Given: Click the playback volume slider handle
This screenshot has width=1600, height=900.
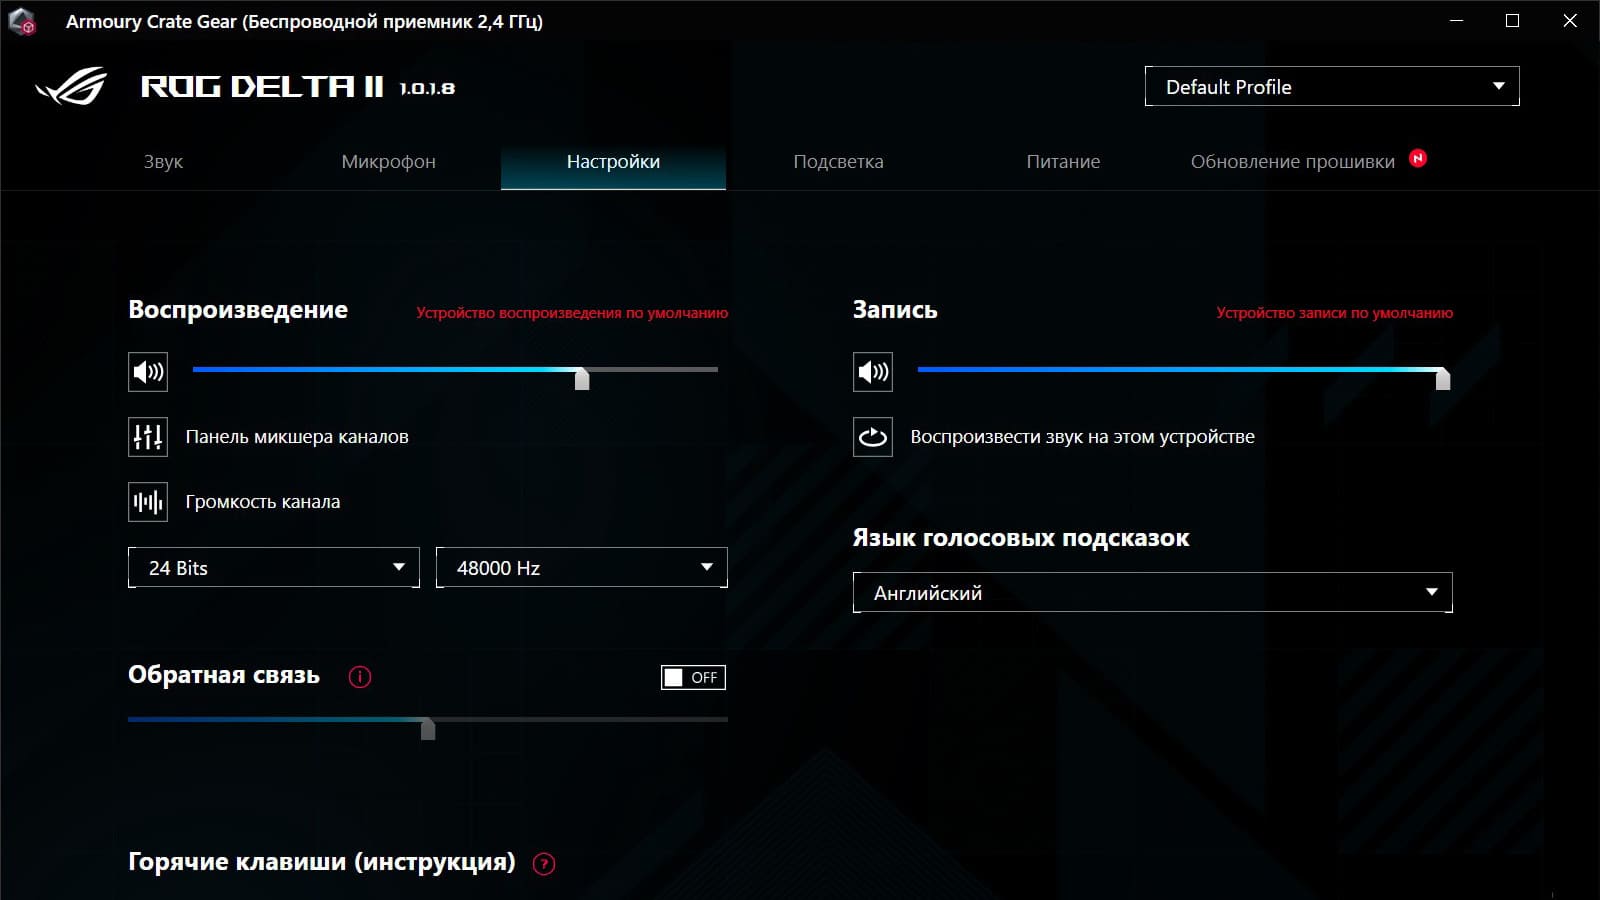Looking at the screenshot, I should [x=582, y=378].
